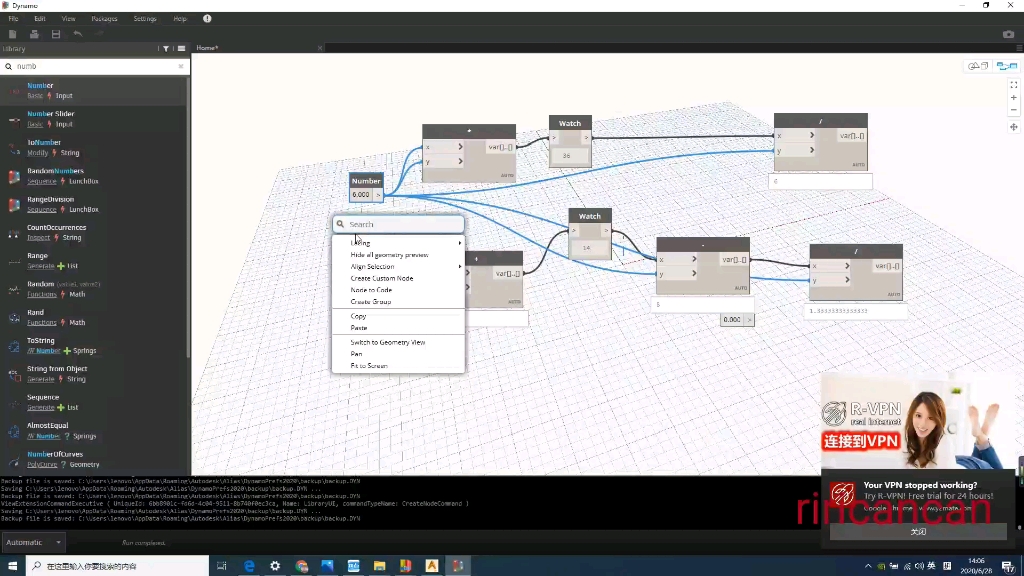The width and height of the screenshot is (1024, 576).
Task: Toggle the library layout view icon
Action: pos(181,48)
